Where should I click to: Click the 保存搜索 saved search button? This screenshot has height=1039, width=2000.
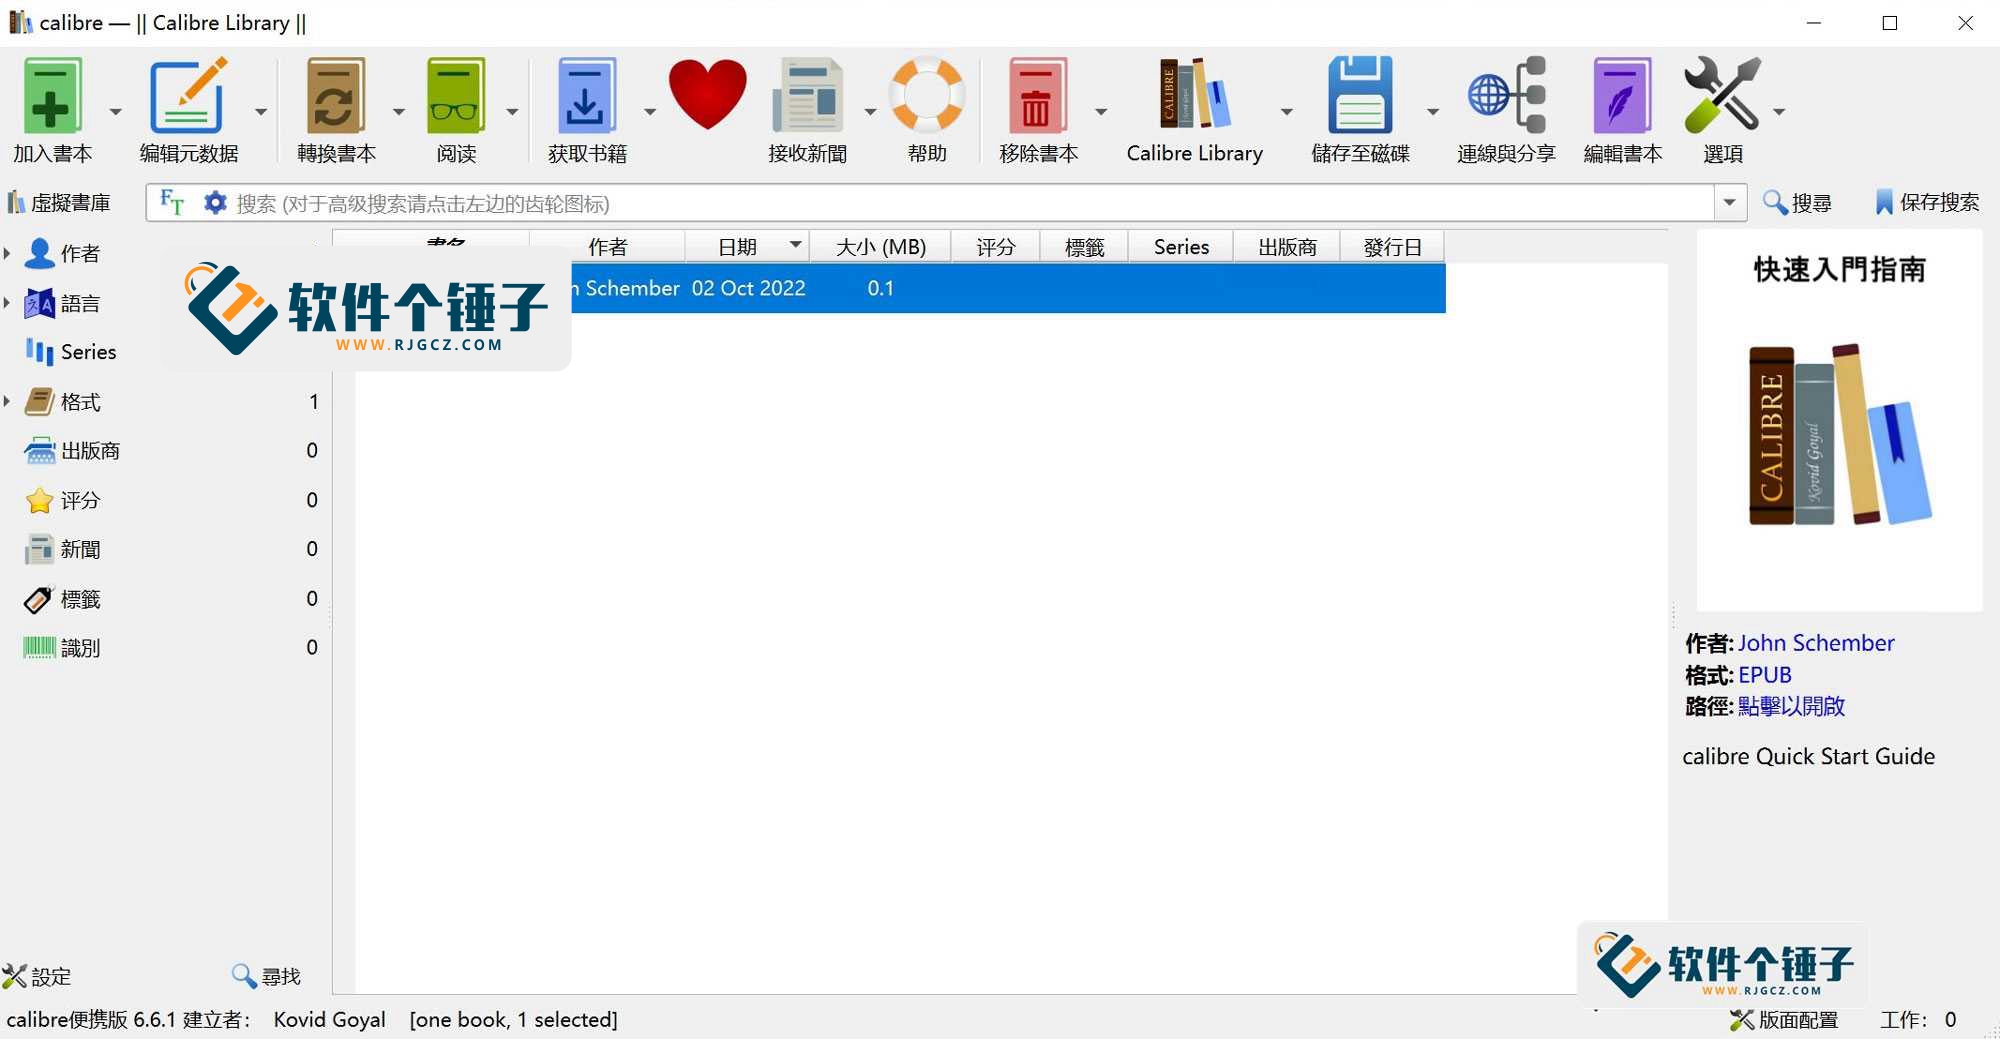click(x=1927, y=203)
